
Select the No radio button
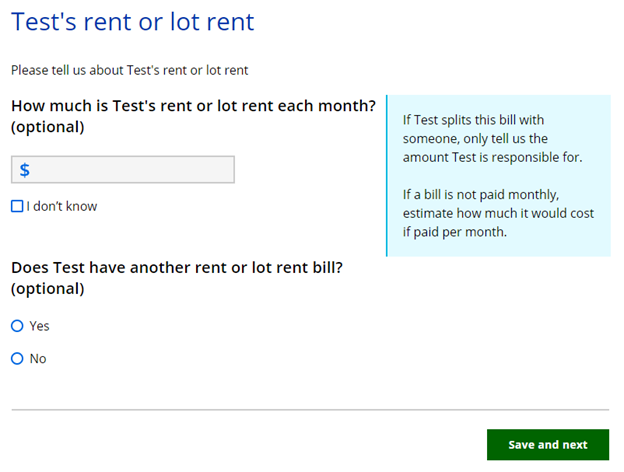17,358
